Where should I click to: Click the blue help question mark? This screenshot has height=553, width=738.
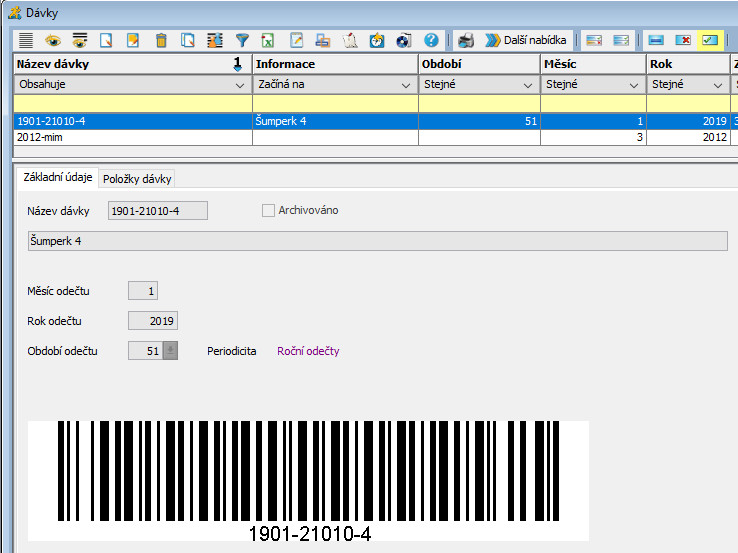[432, 41]
